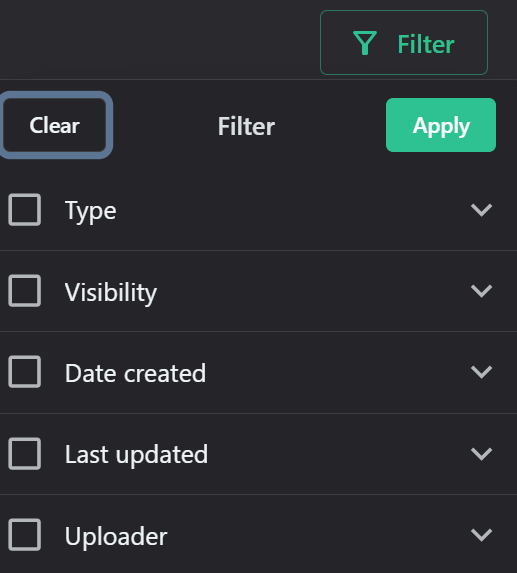Select the Last updated checkbox
The height and width of the screenshot is (573, 517).
(24, 454)
